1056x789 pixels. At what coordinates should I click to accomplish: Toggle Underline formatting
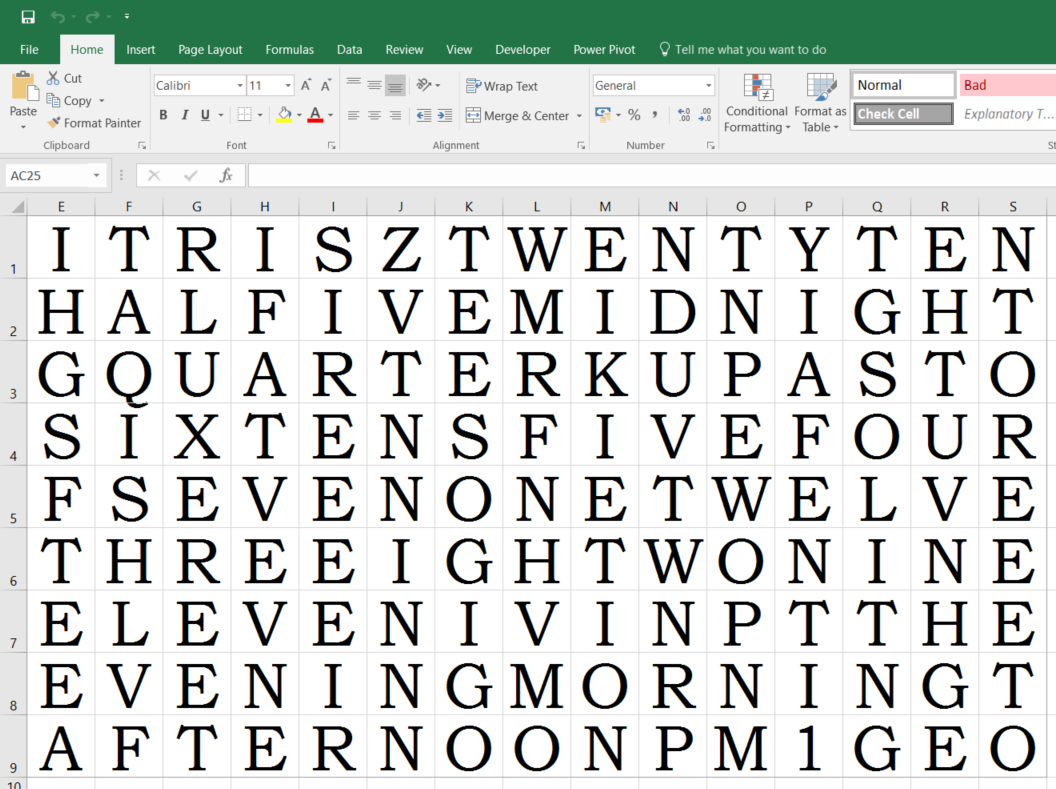tap(205, 115)
